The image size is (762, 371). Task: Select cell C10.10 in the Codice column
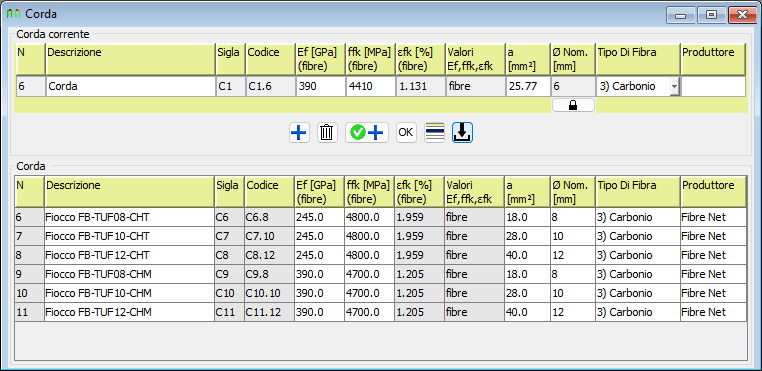[269, 293]
